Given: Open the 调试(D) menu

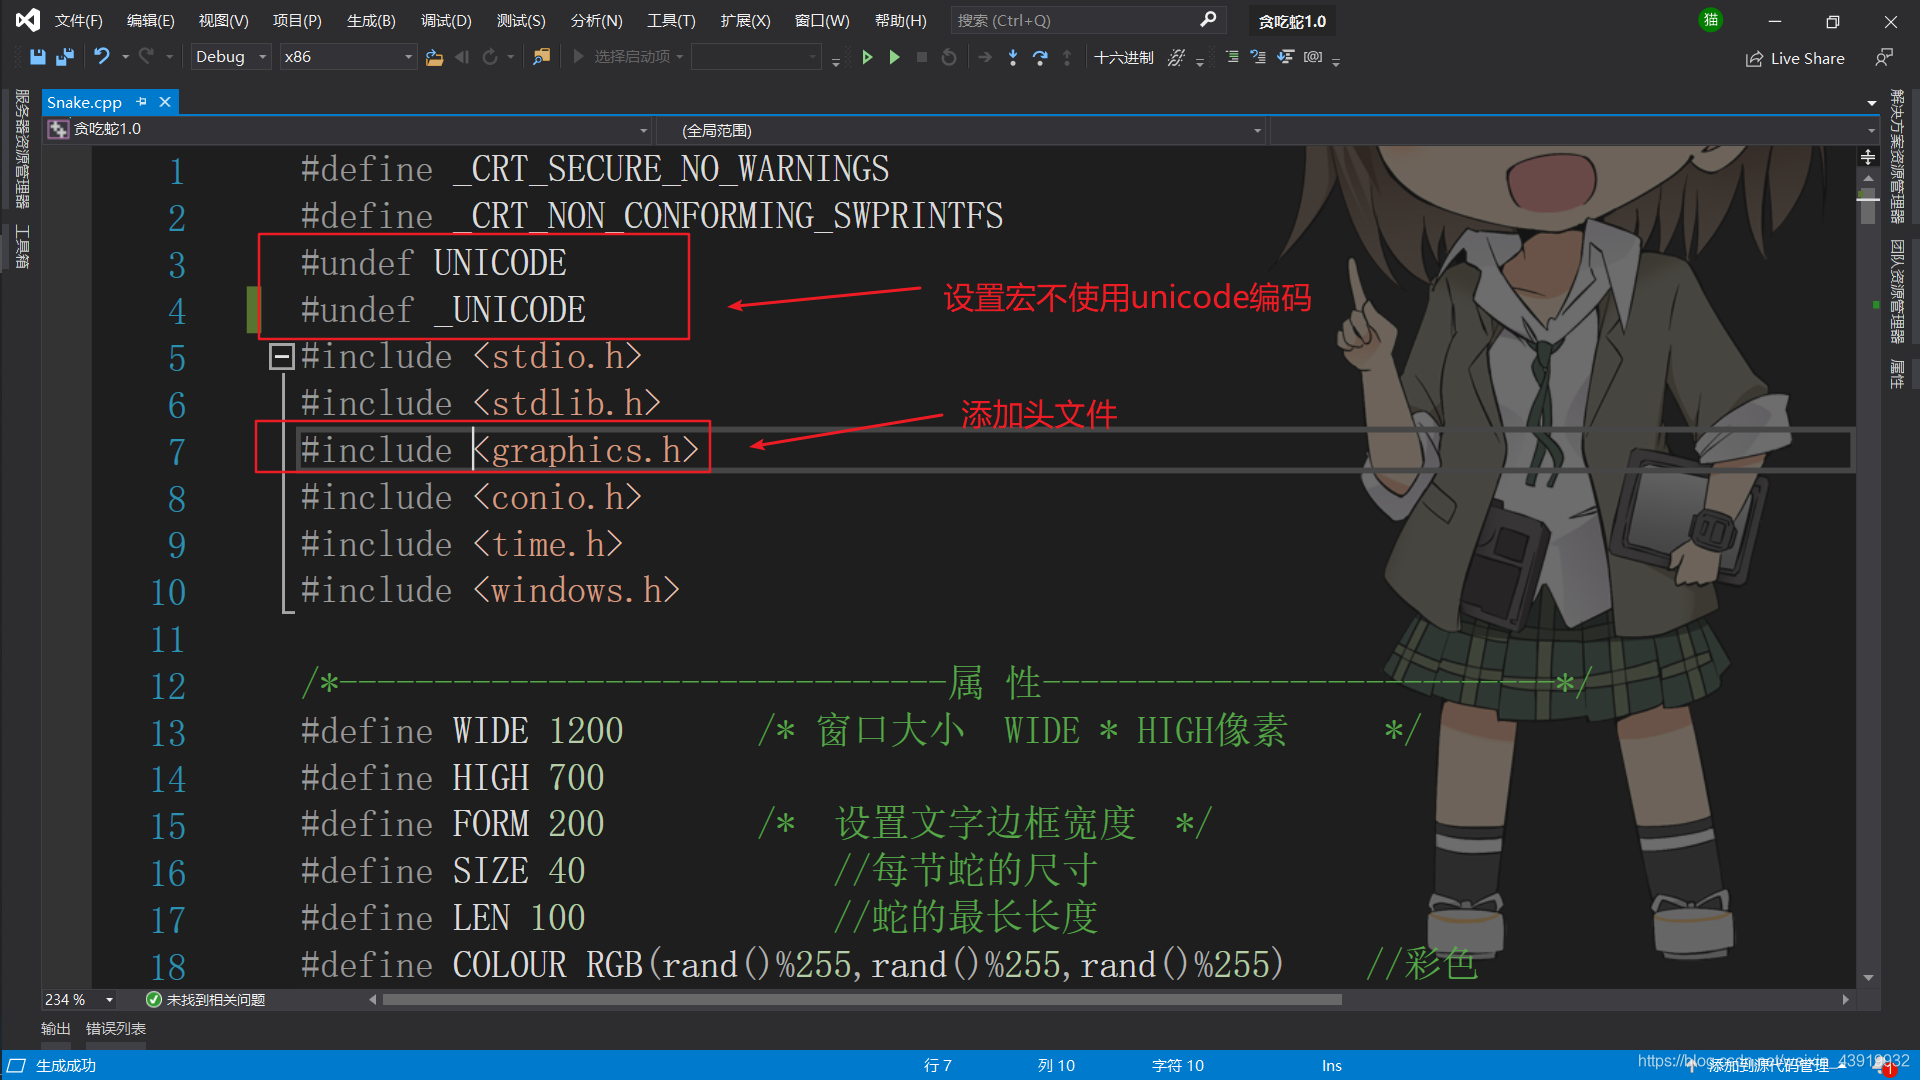Looking at the screenshot, I should tap(446, 21).
